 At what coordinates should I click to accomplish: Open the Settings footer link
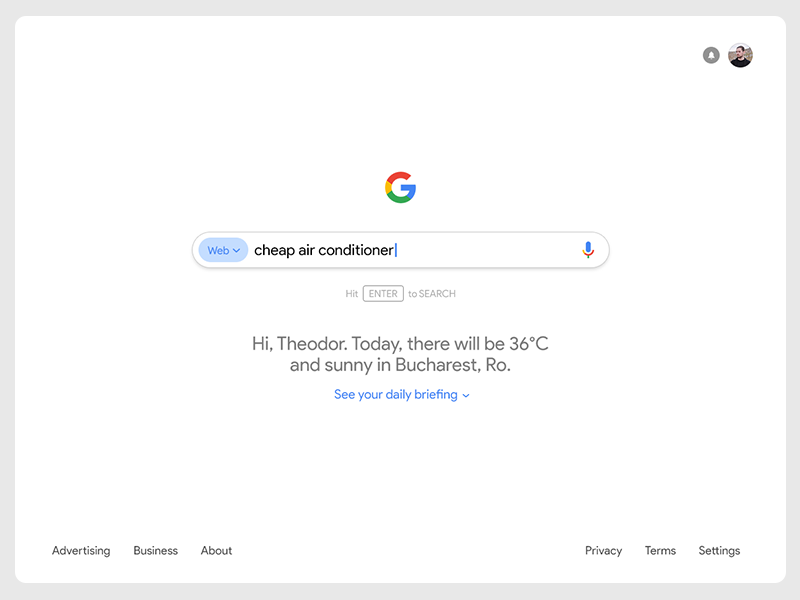719,551
